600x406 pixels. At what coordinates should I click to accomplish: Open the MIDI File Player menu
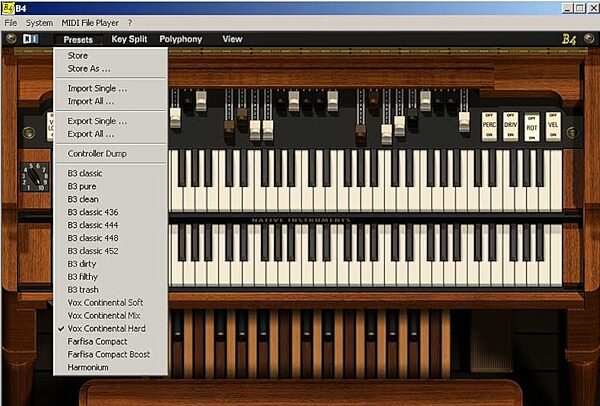pos(90,23)
